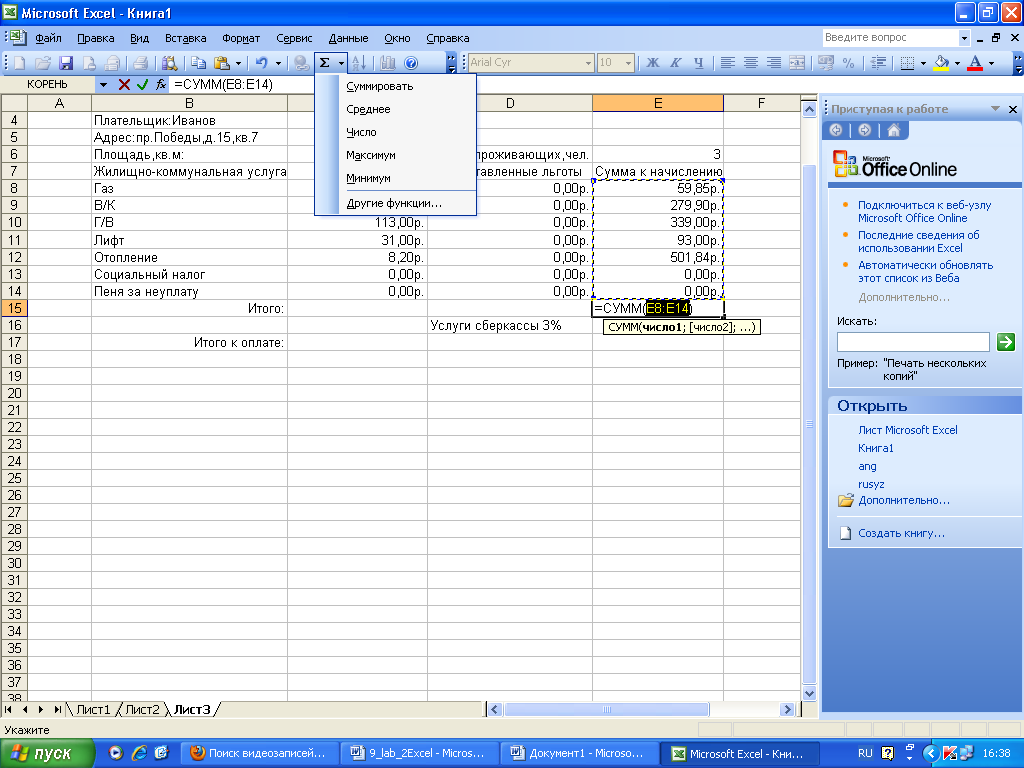
Task: Open font size 10 dropdown
Action: coord(628,63)
